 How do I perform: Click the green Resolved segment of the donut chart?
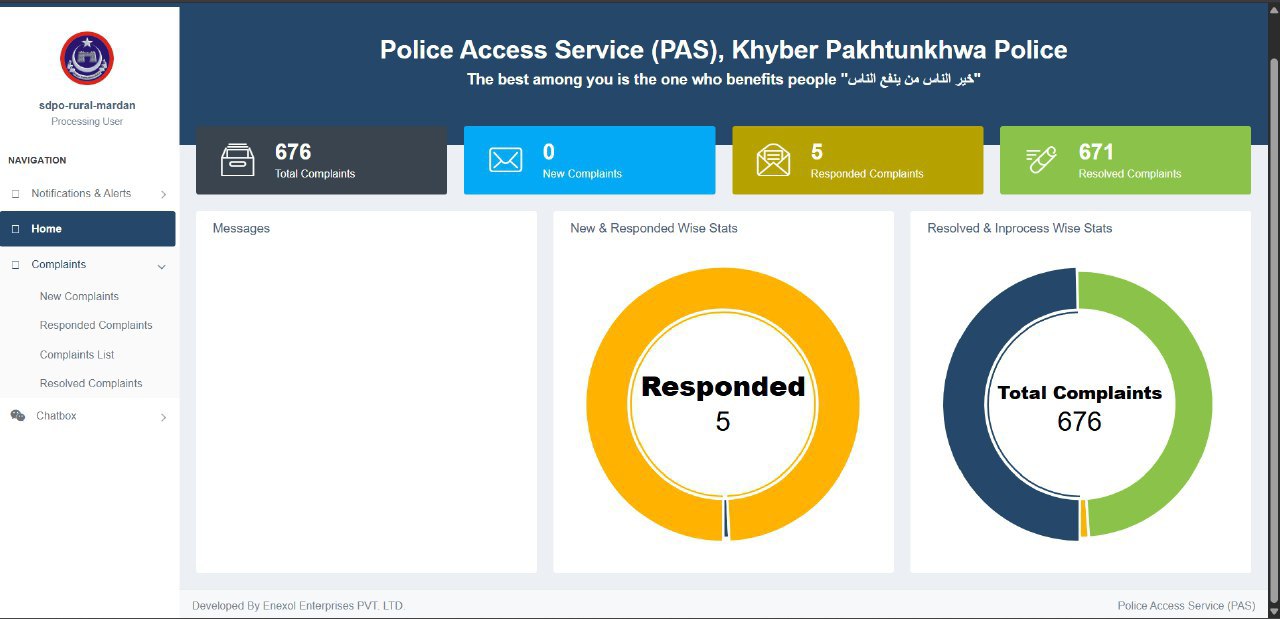1193,405
